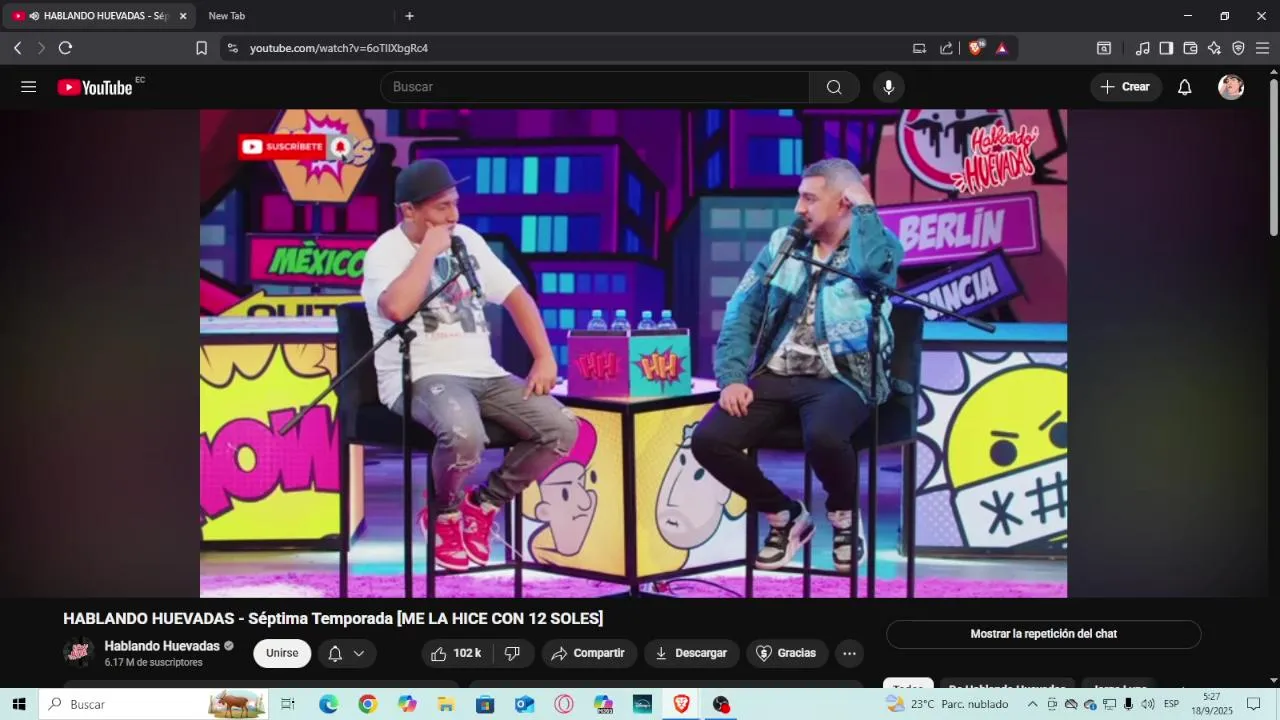Open the Hablando Huevadas channel name link
1280x720 pixels.
click(162, 646)
